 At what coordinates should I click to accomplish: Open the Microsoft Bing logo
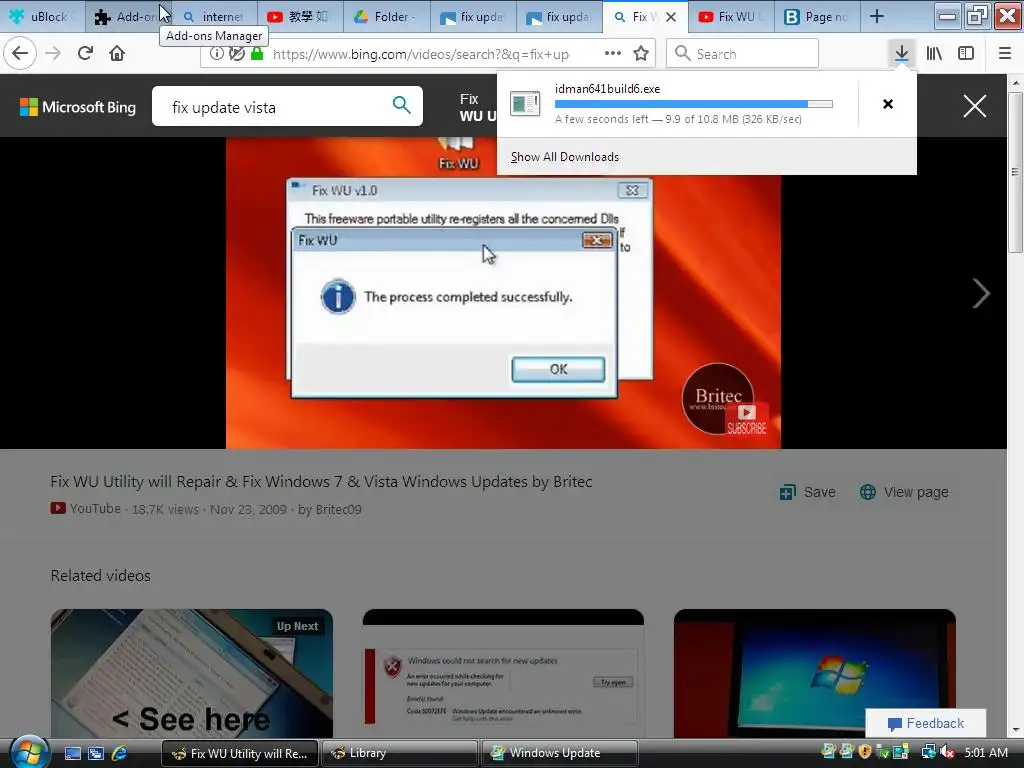click(x=78, y=107)
